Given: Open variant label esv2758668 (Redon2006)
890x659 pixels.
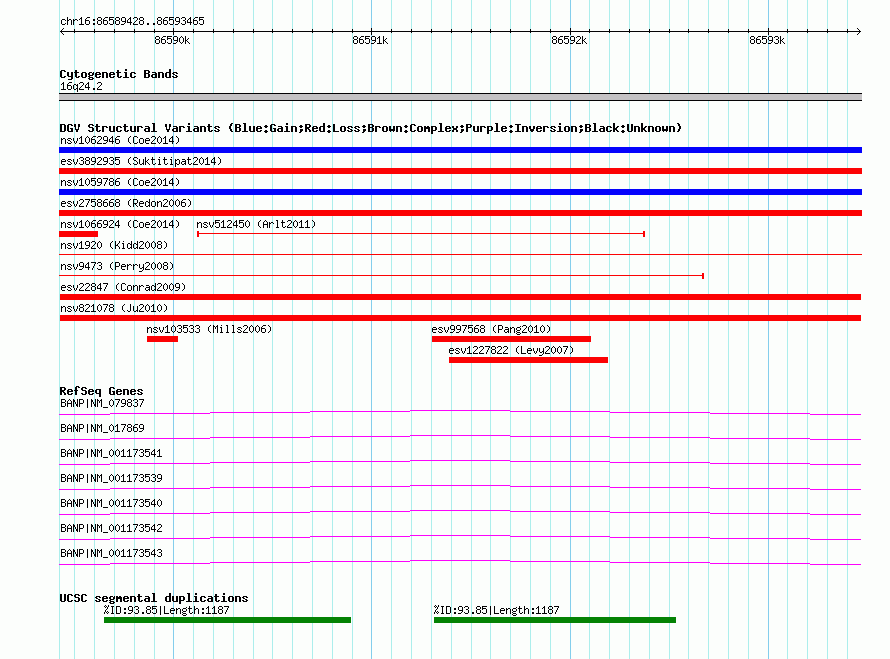Looking at the screenshot, I should (x=126, y=203).
